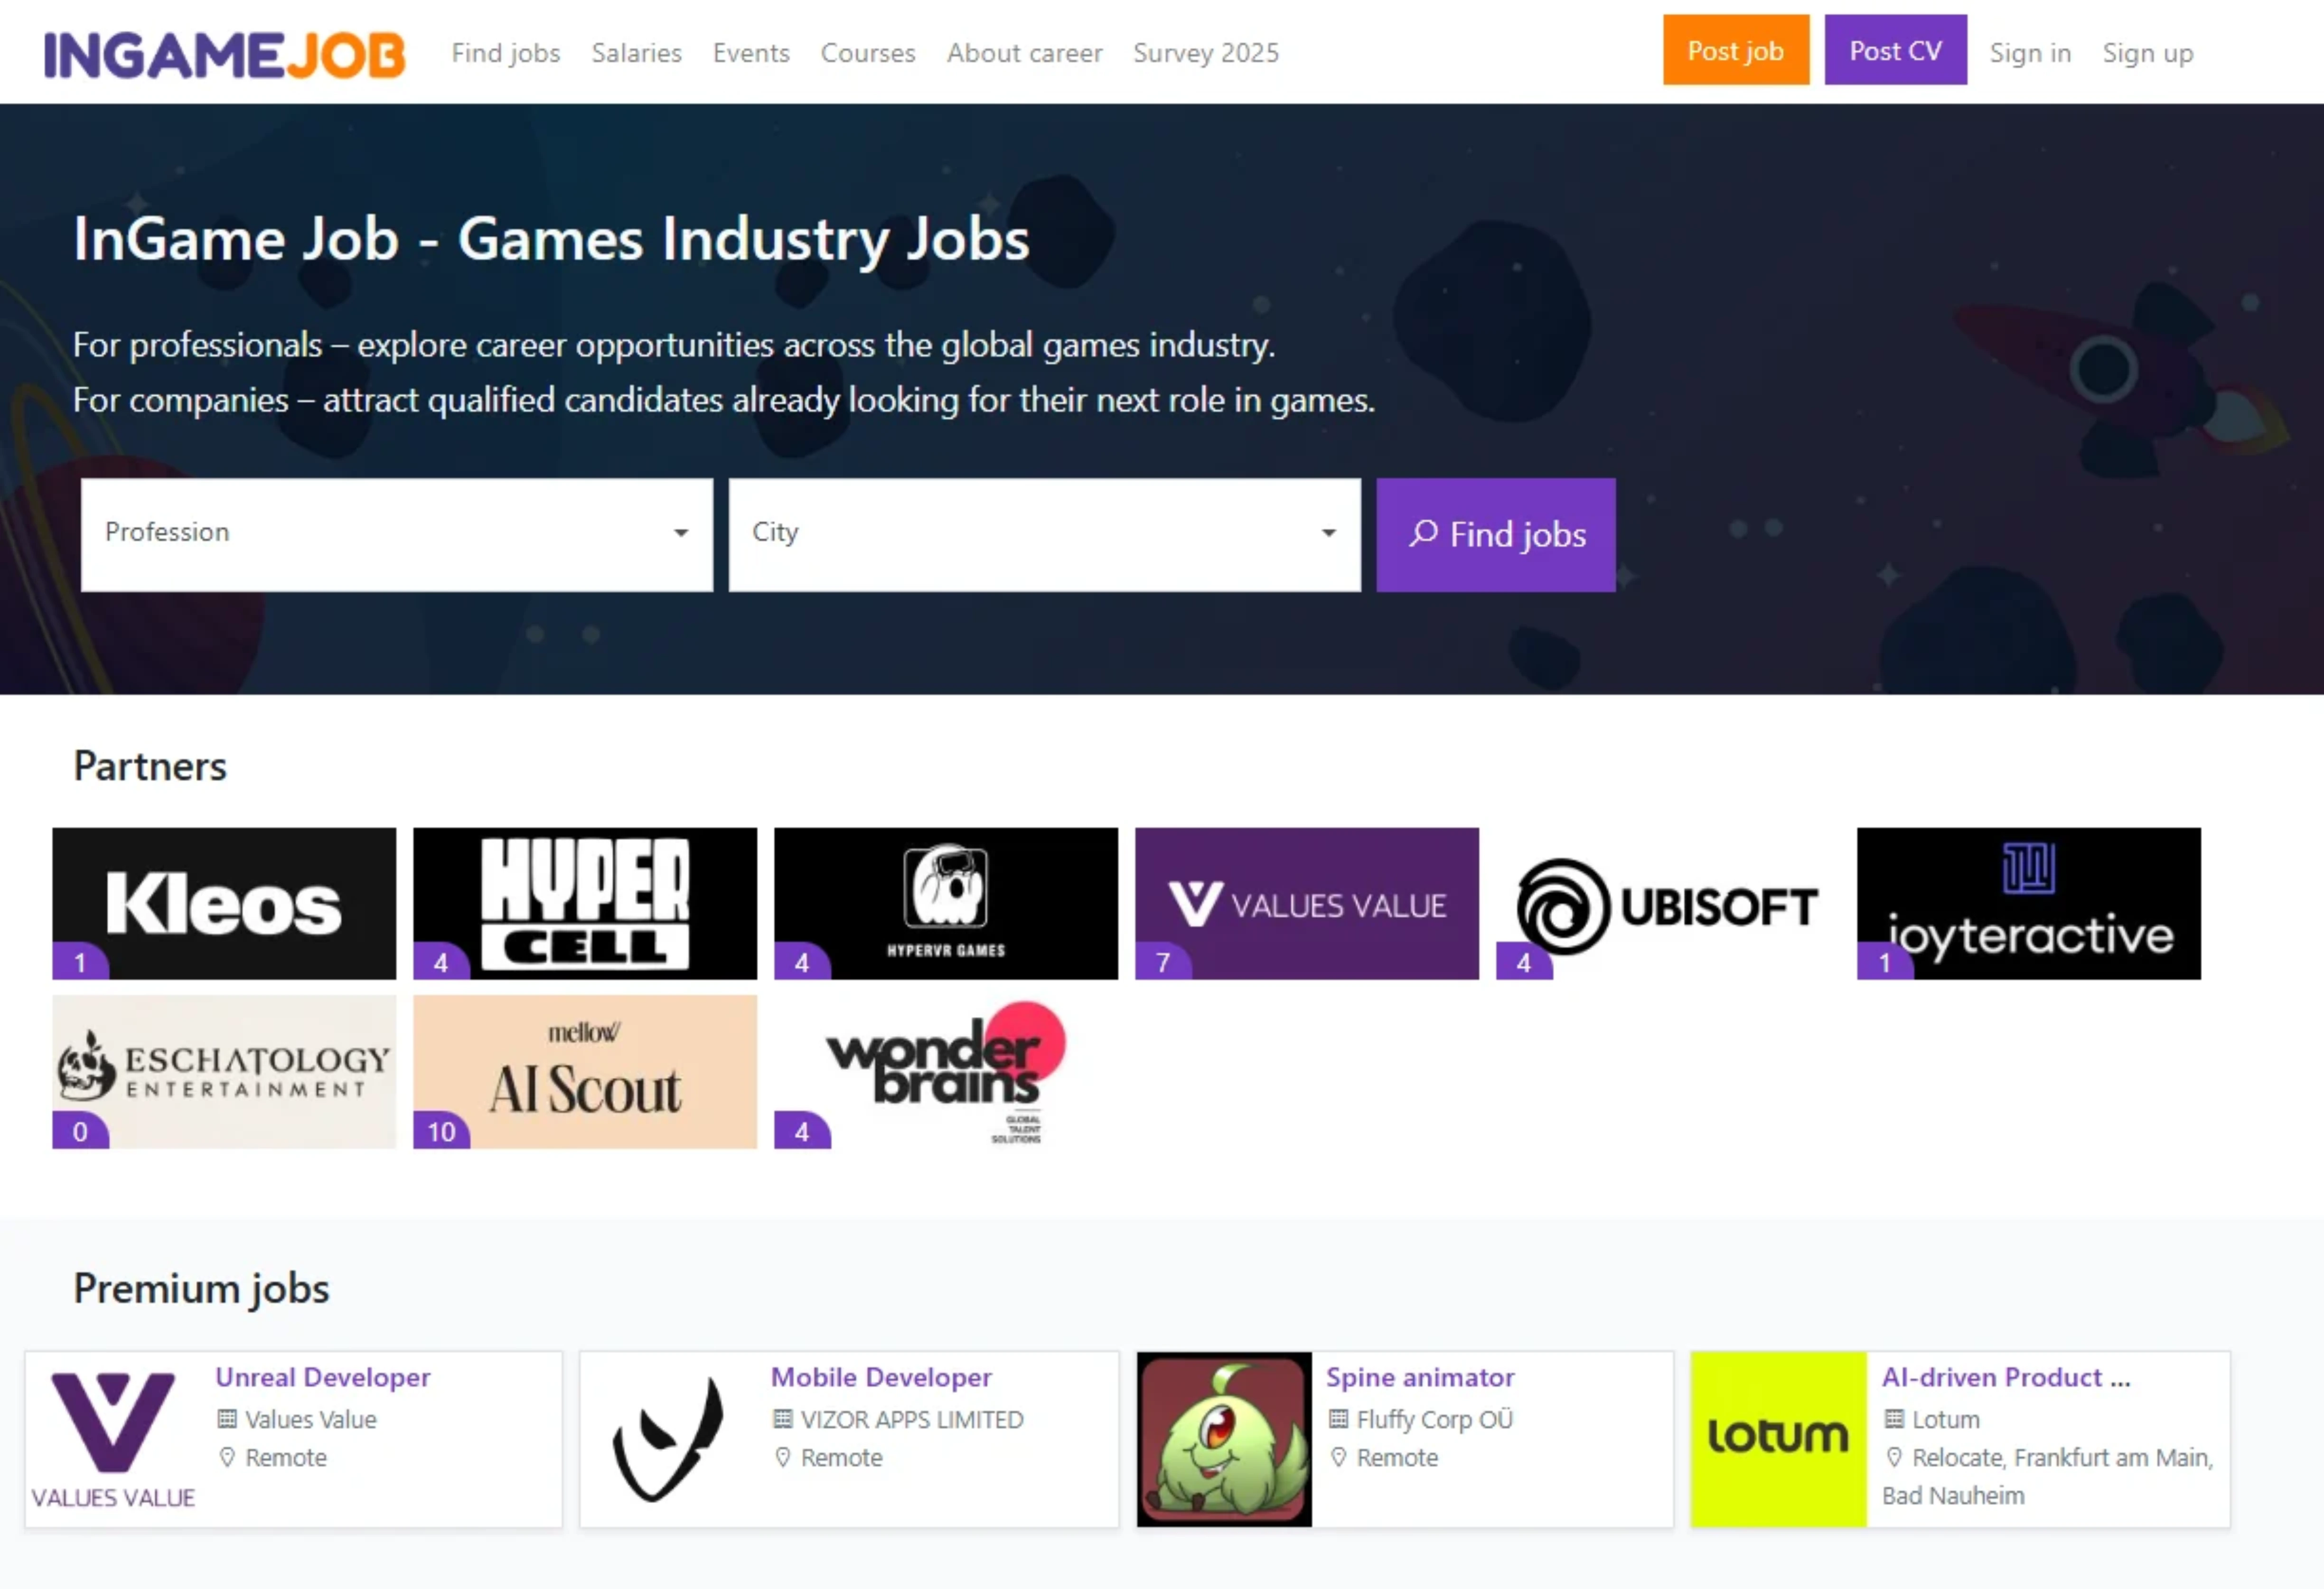The height and width of the screenshot is (1589, 2324).
Task: Open the wonderbrains partner logo
Action: pos(946,1072)
